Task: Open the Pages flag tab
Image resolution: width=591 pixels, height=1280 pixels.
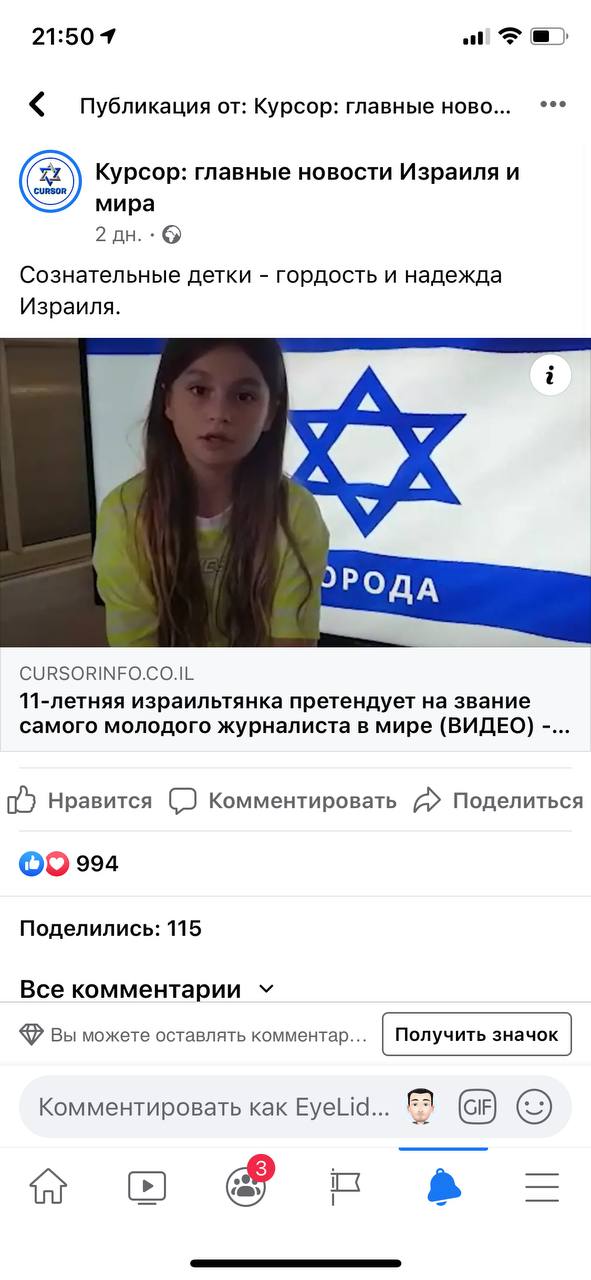Action: point(345,1187)
